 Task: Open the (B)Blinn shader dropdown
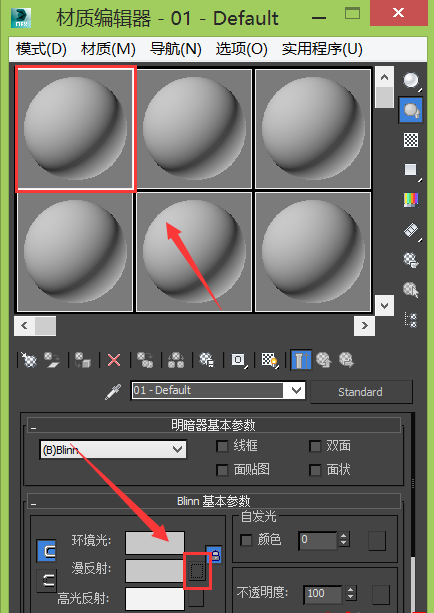tap(113, 450)
